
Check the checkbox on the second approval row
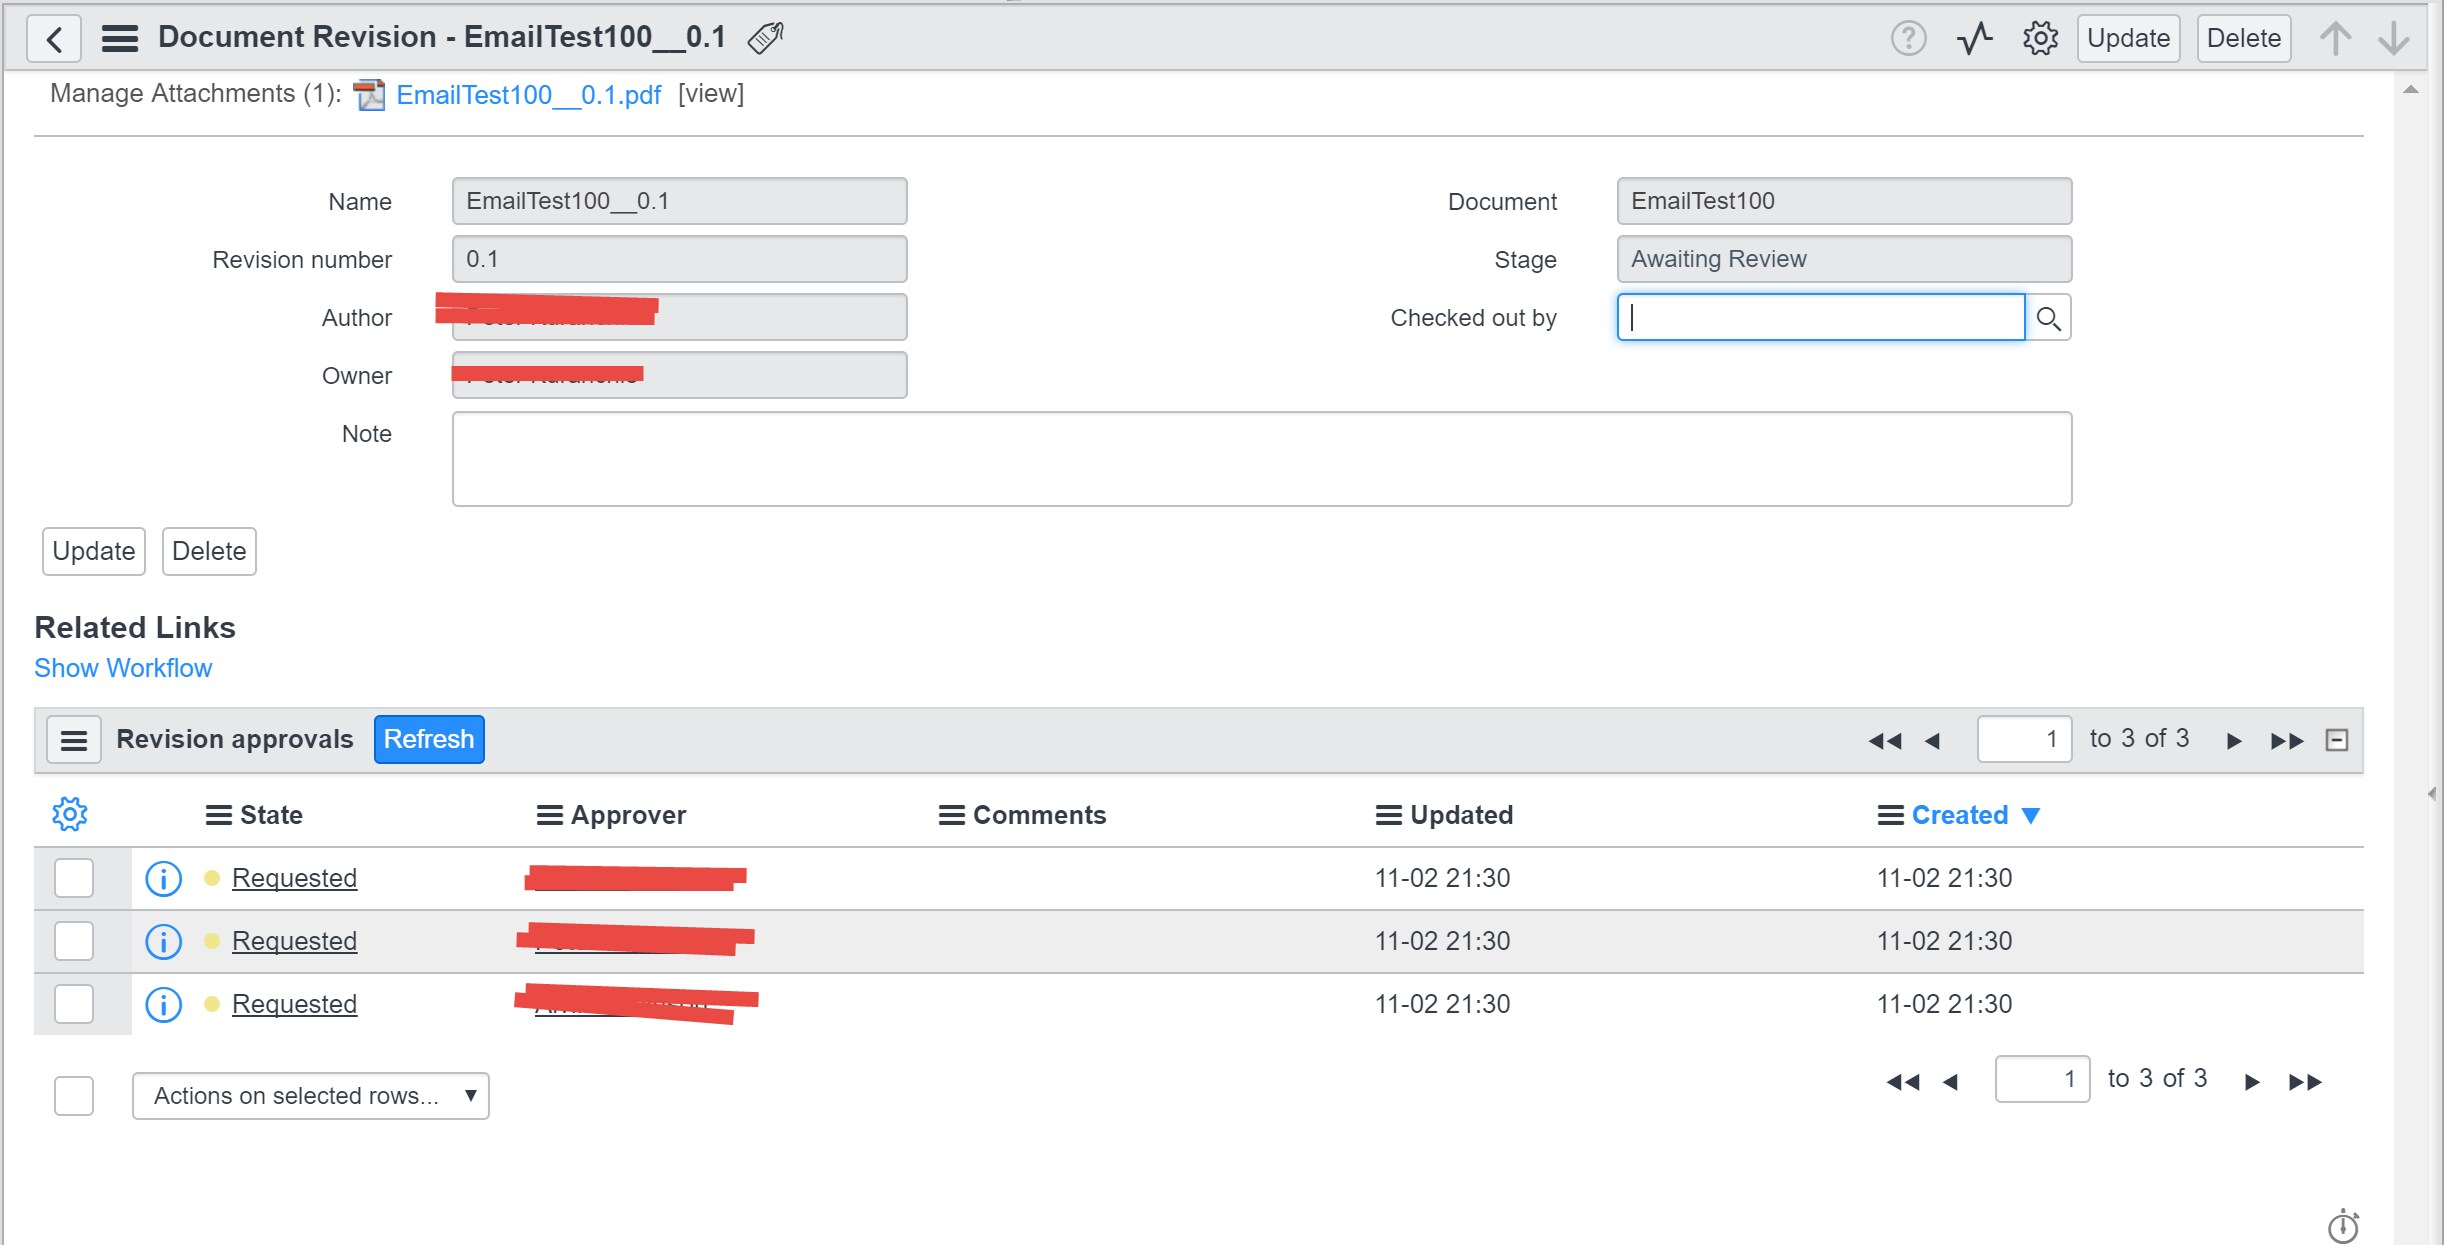[73, 940]
